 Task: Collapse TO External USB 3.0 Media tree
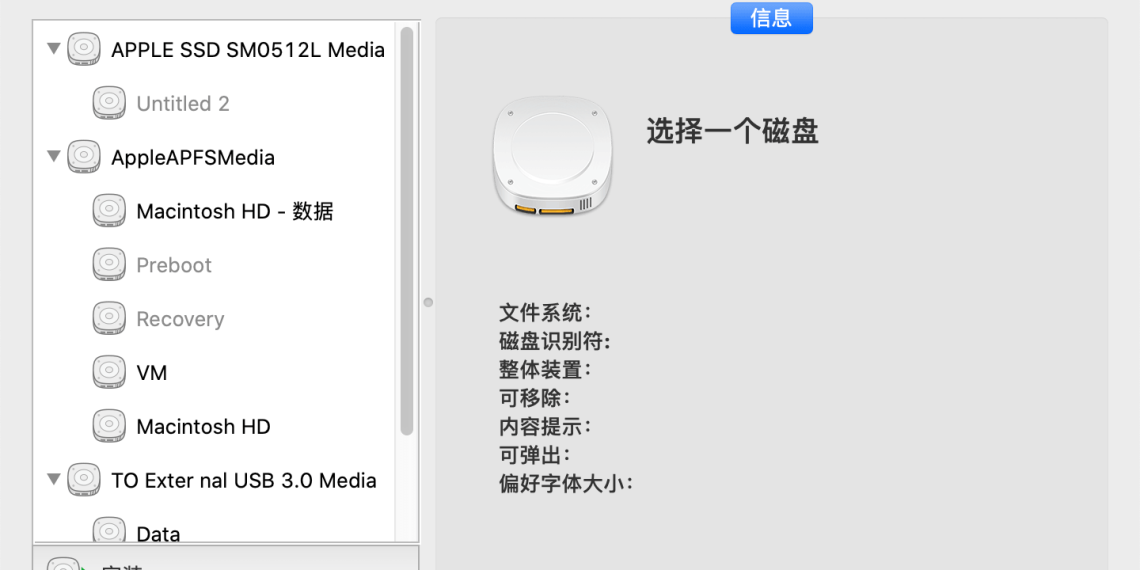pyautogui.click(x=53, y=480)
